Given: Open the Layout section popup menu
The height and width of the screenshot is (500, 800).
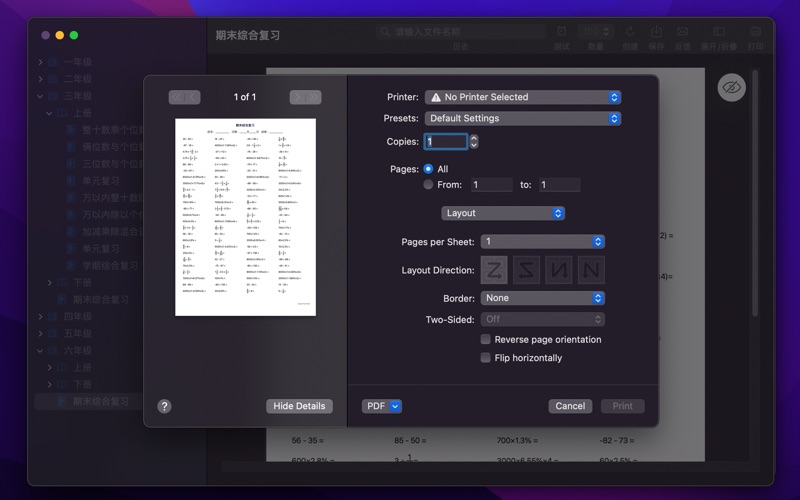Looking at the screenshot, I should click(x=503, y=213).
